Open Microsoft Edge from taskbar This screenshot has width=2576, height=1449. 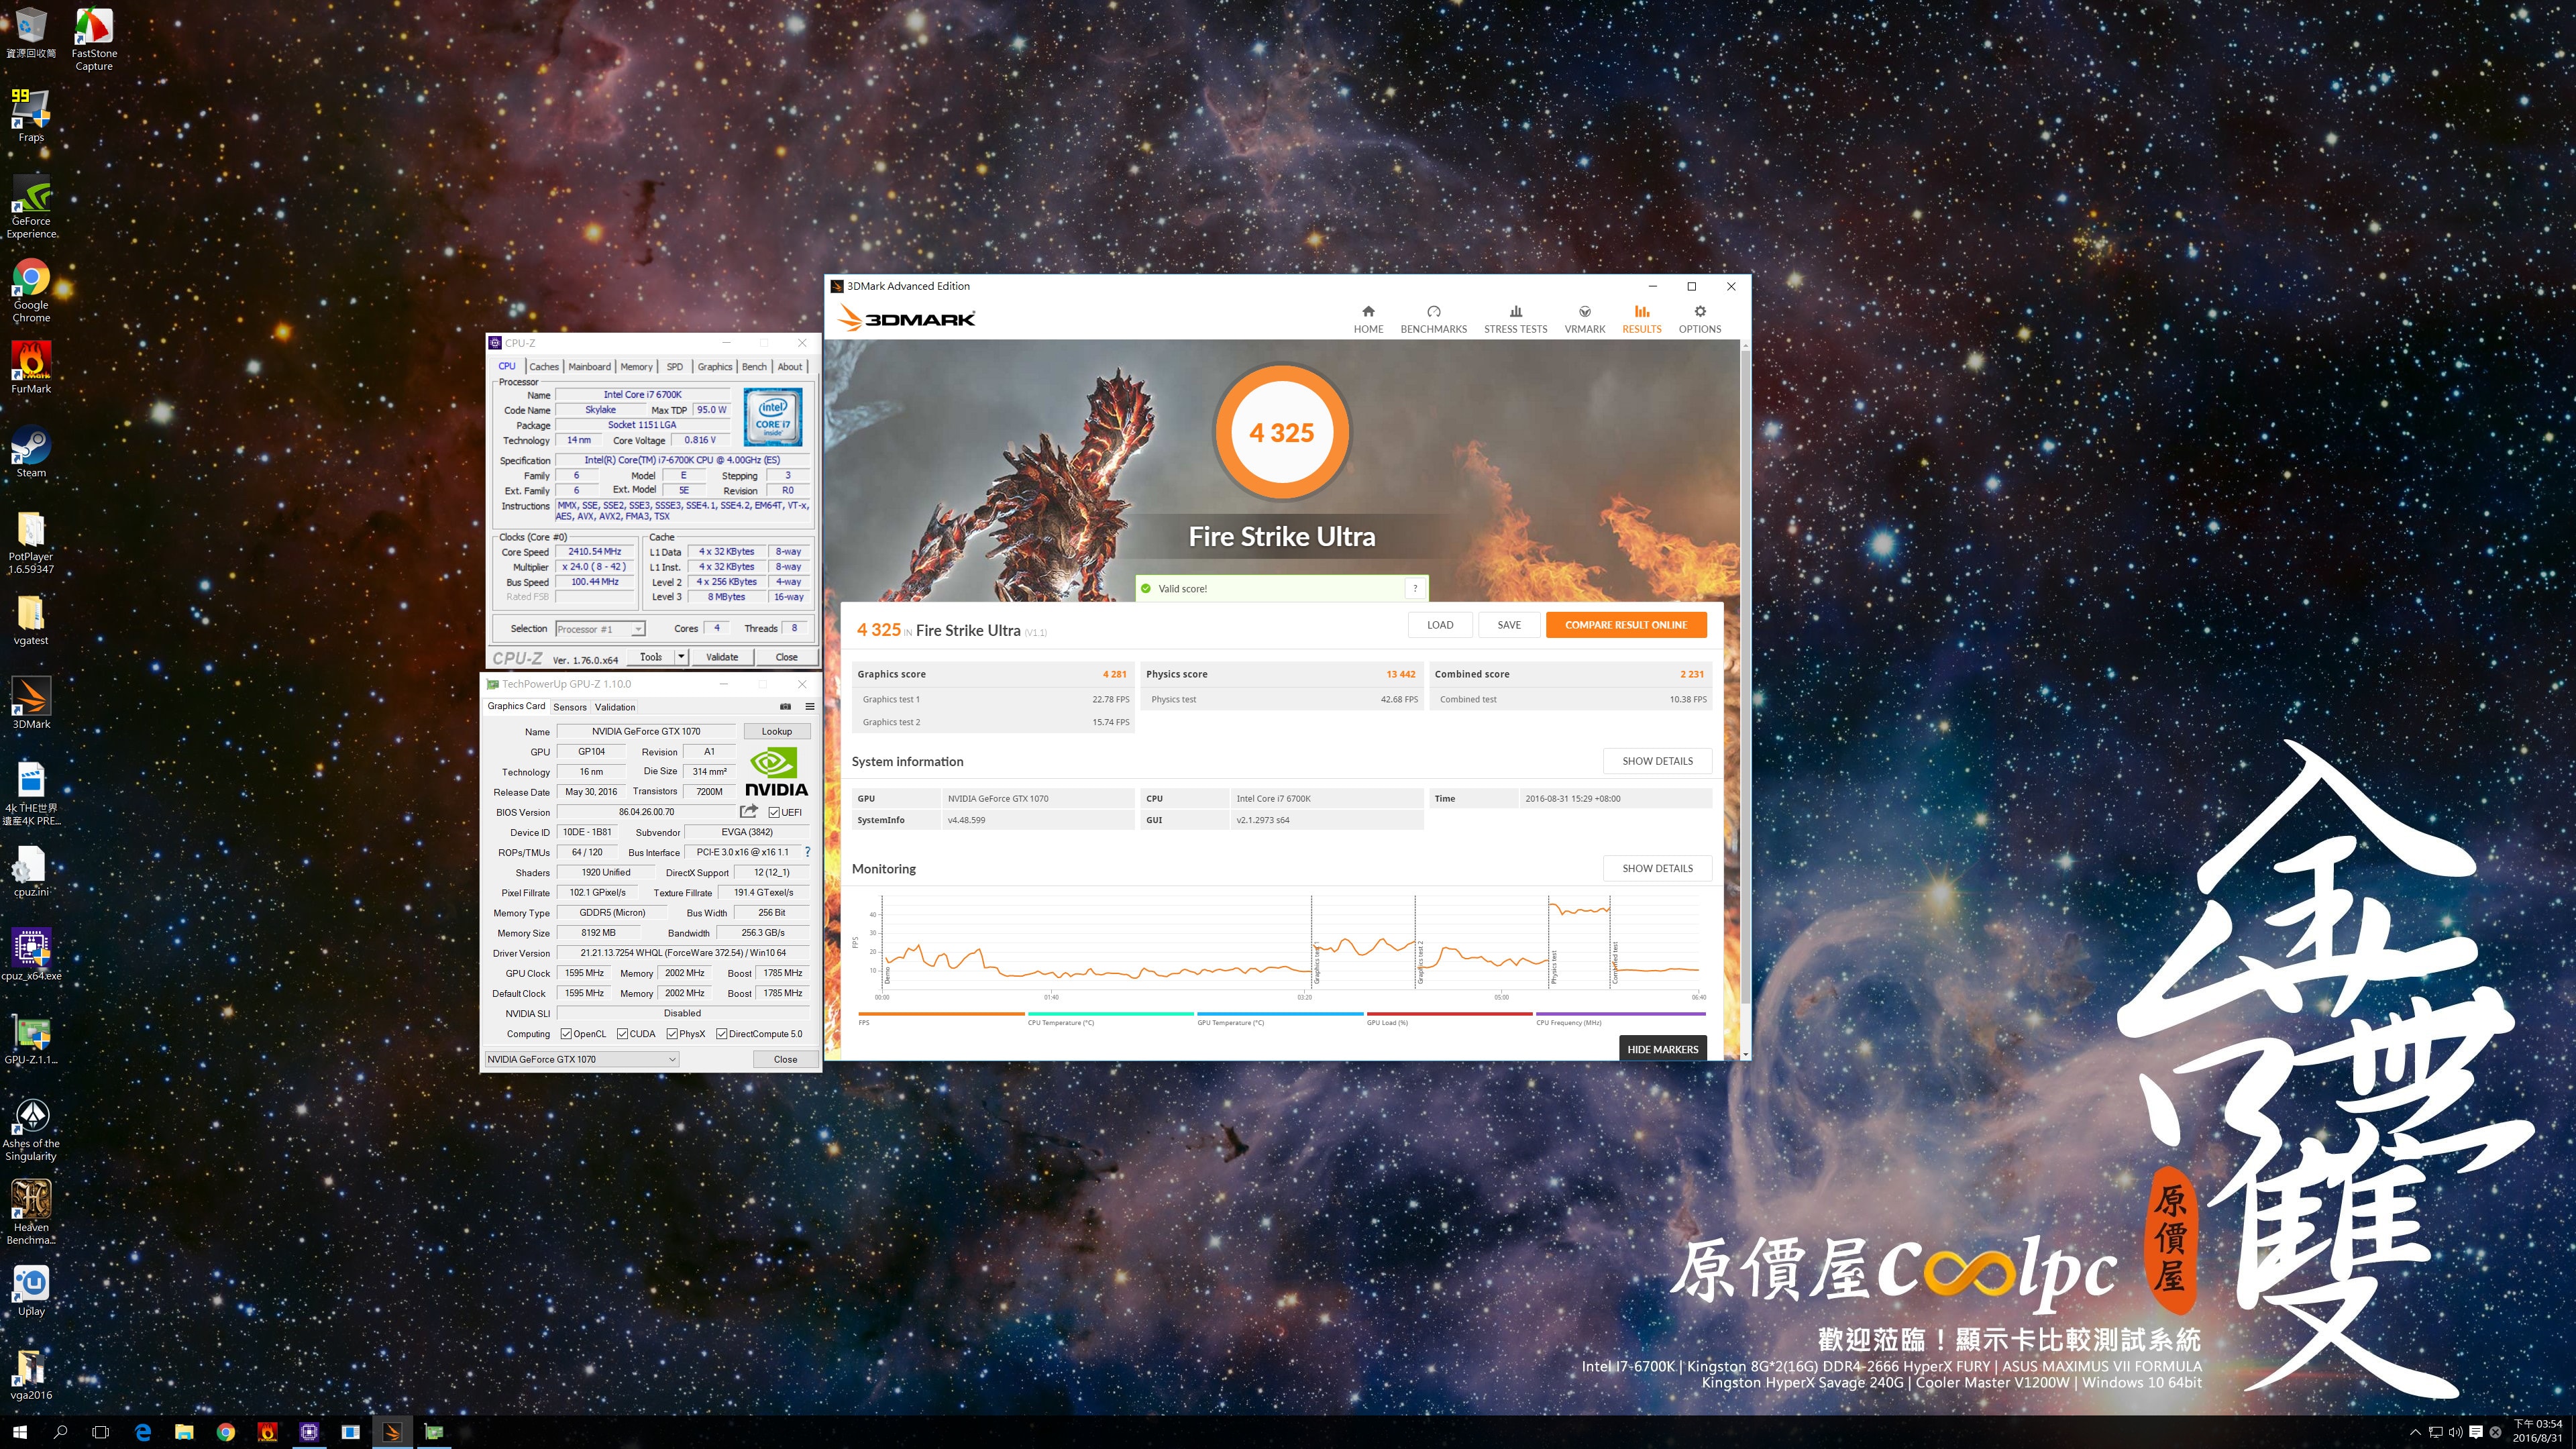[x=143, y=1432]
